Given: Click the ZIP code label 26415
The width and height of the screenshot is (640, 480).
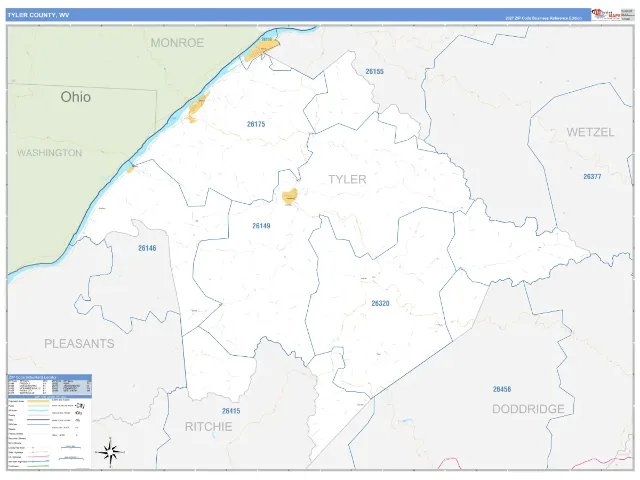Looking at the screenshot, I should click(231, 411).
